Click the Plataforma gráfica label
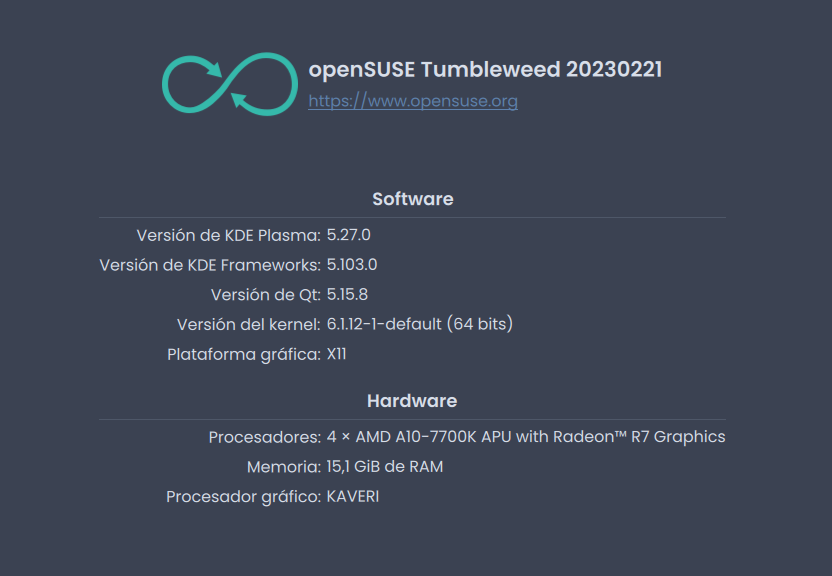The width and height of the screenshot is (832, 576). (x=244, y=354)
